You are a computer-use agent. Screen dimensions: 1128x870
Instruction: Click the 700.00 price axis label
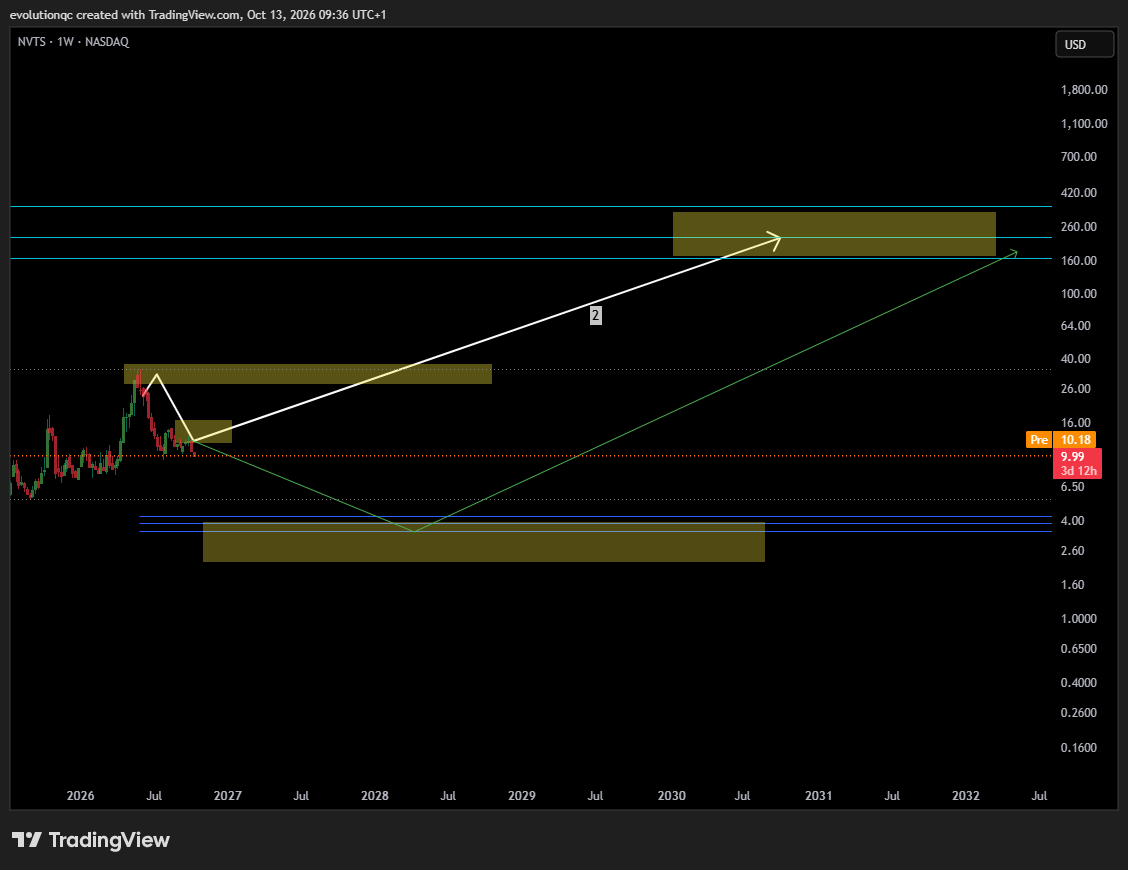pos(1079,157)
